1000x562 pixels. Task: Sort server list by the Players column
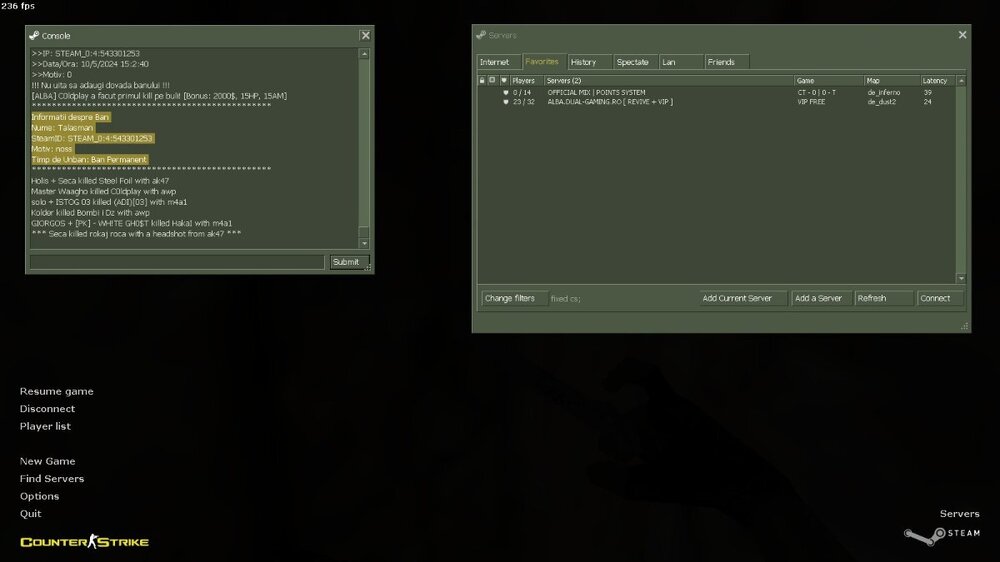pyautogui.click(x=525, y=80)
